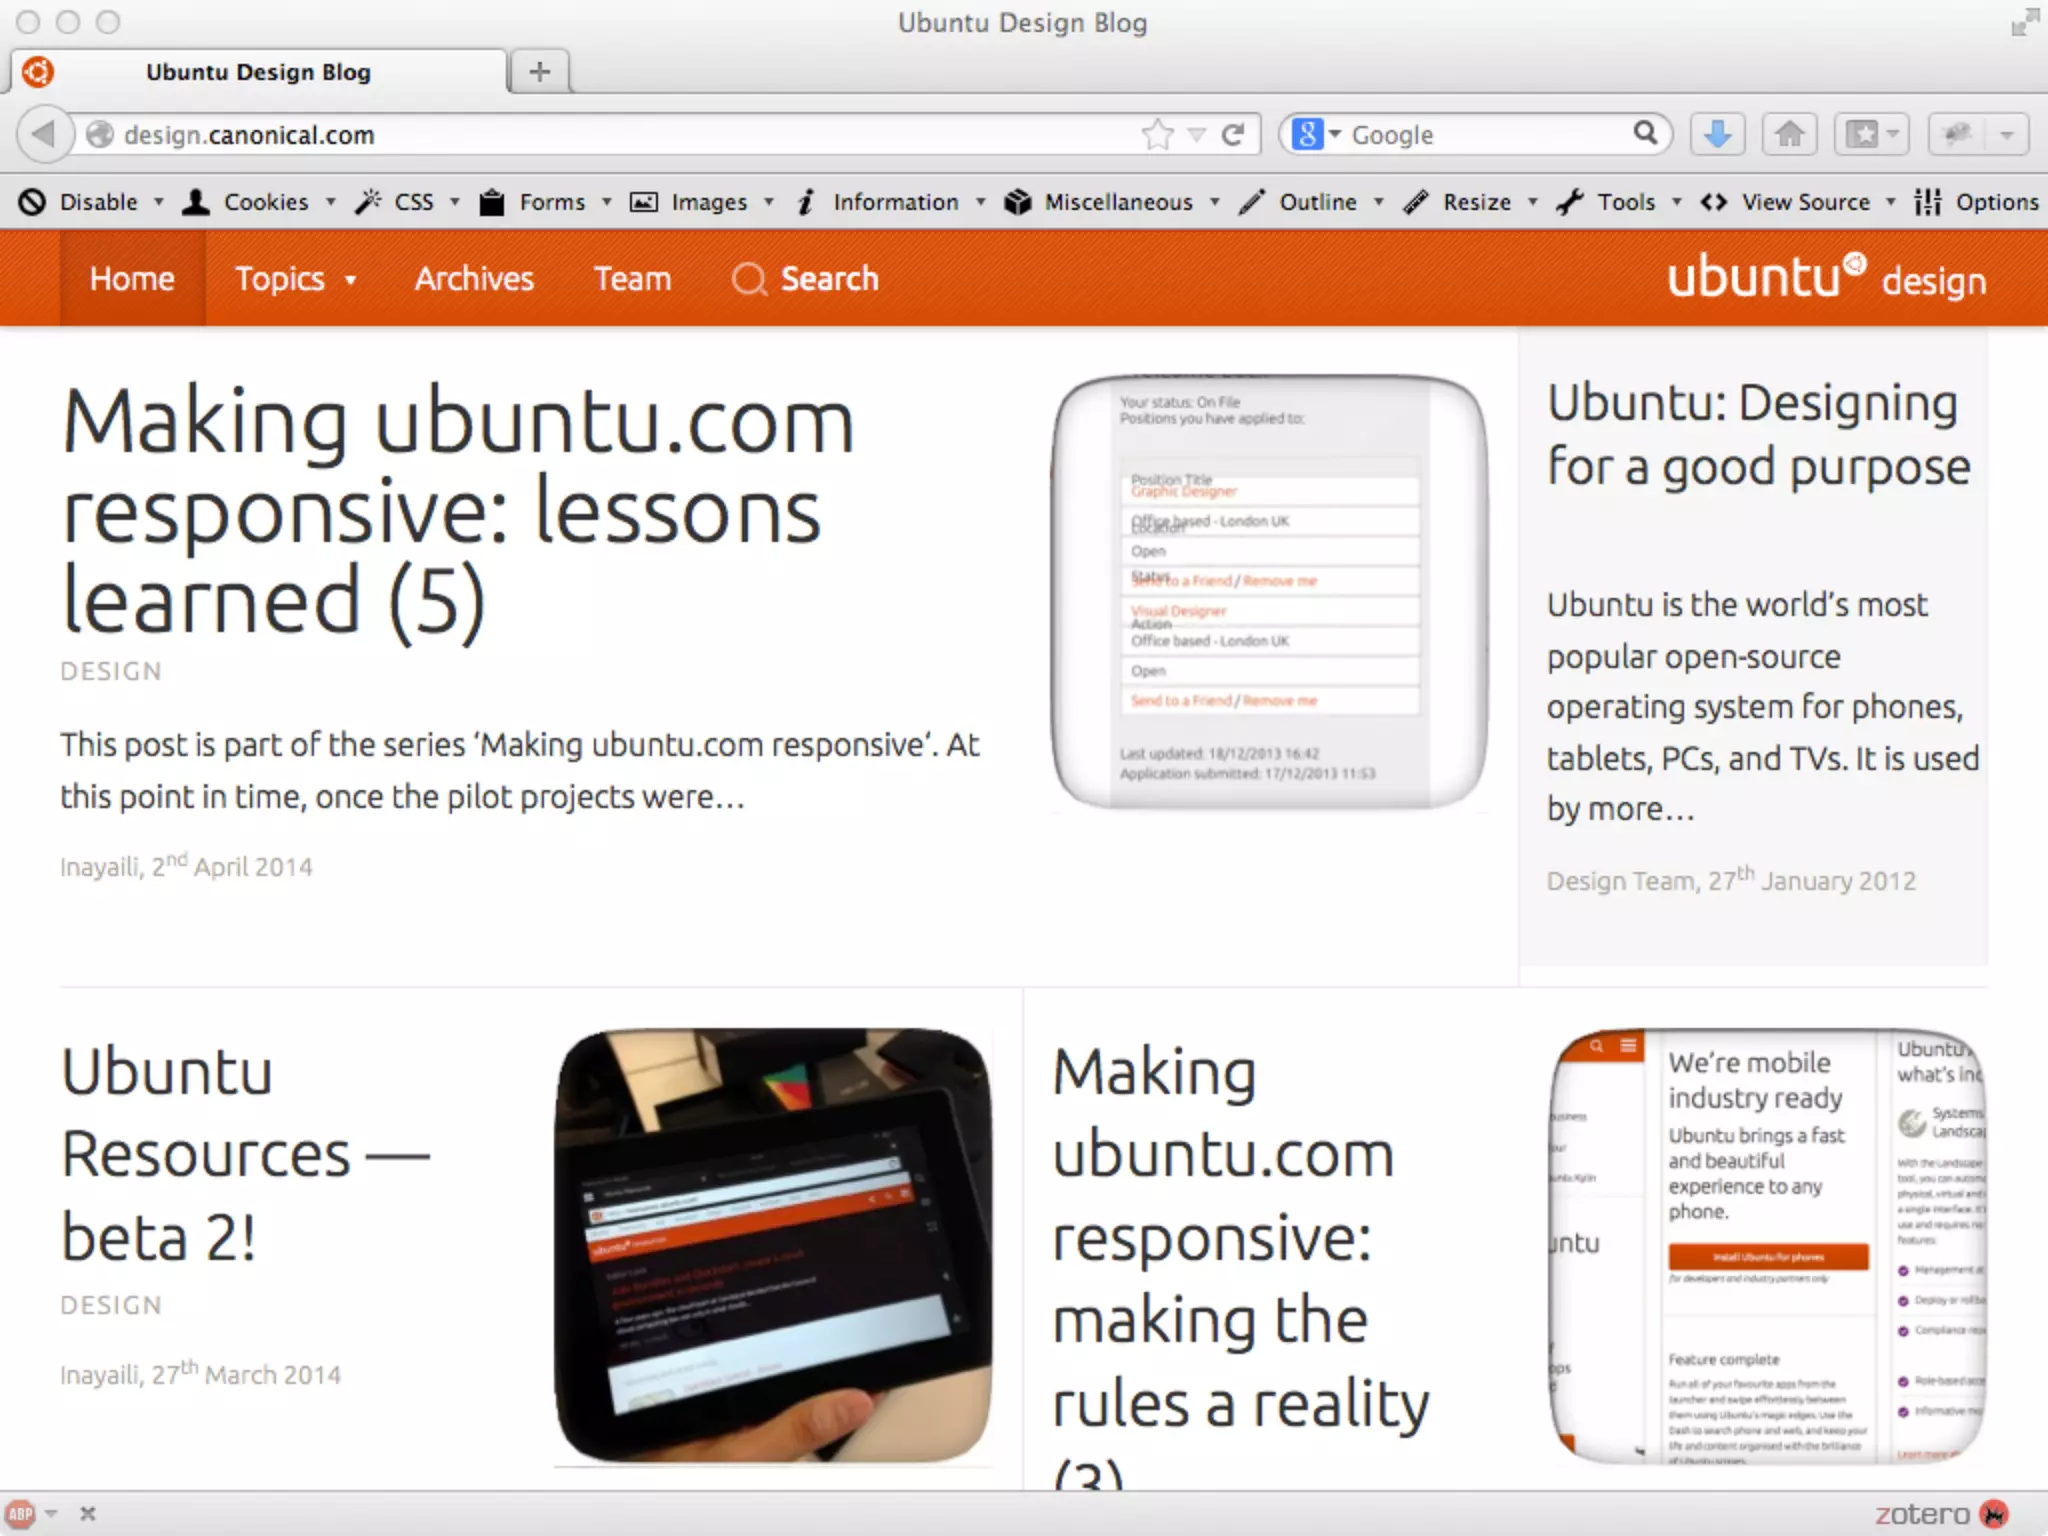
Task: Go to browser home page icon
Action: (1789, 134)
